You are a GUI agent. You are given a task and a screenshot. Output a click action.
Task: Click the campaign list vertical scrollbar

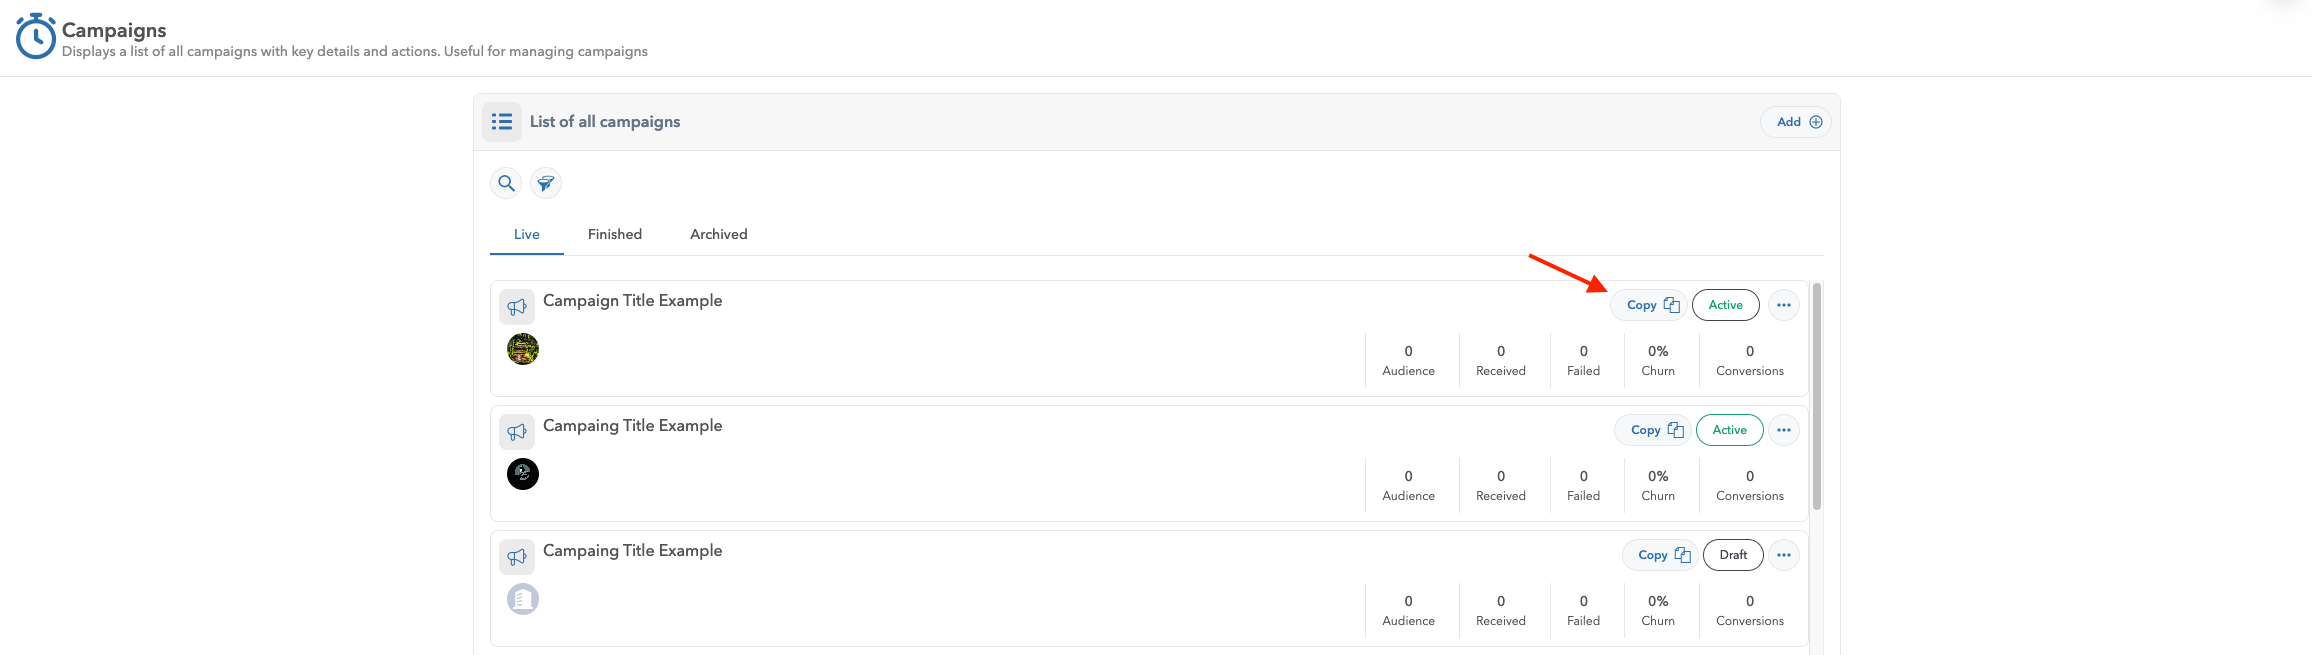(x=1817, y=396)
